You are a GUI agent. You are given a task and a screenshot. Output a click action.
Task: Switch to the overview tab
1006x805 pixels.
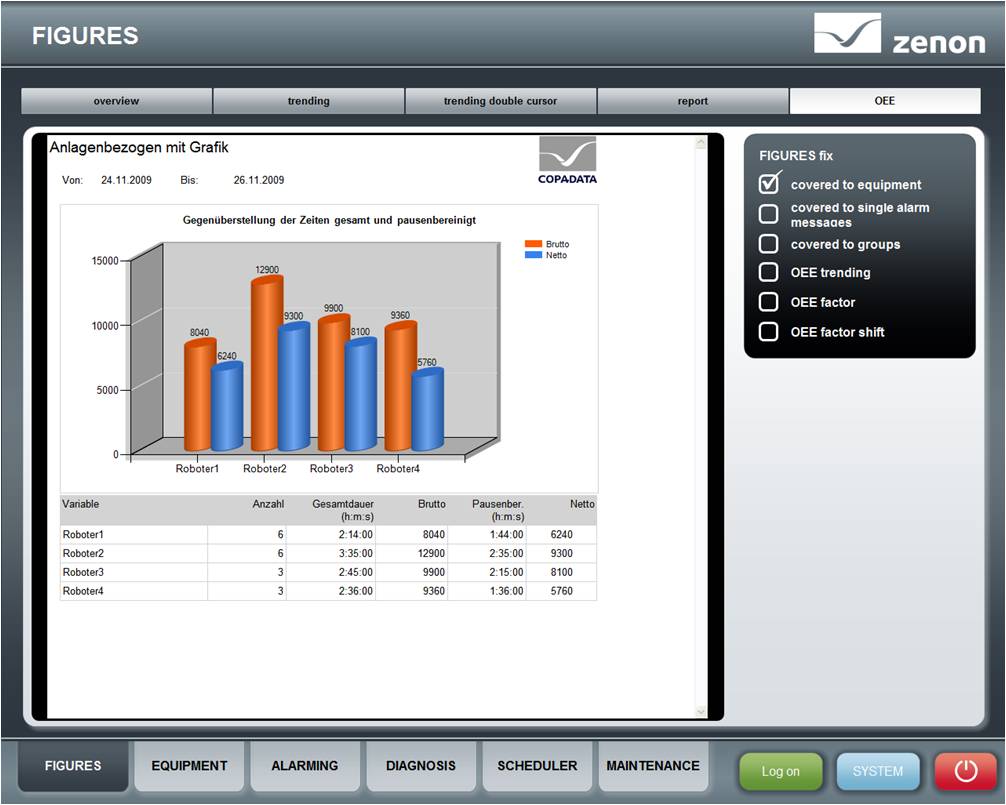point(117,101)
